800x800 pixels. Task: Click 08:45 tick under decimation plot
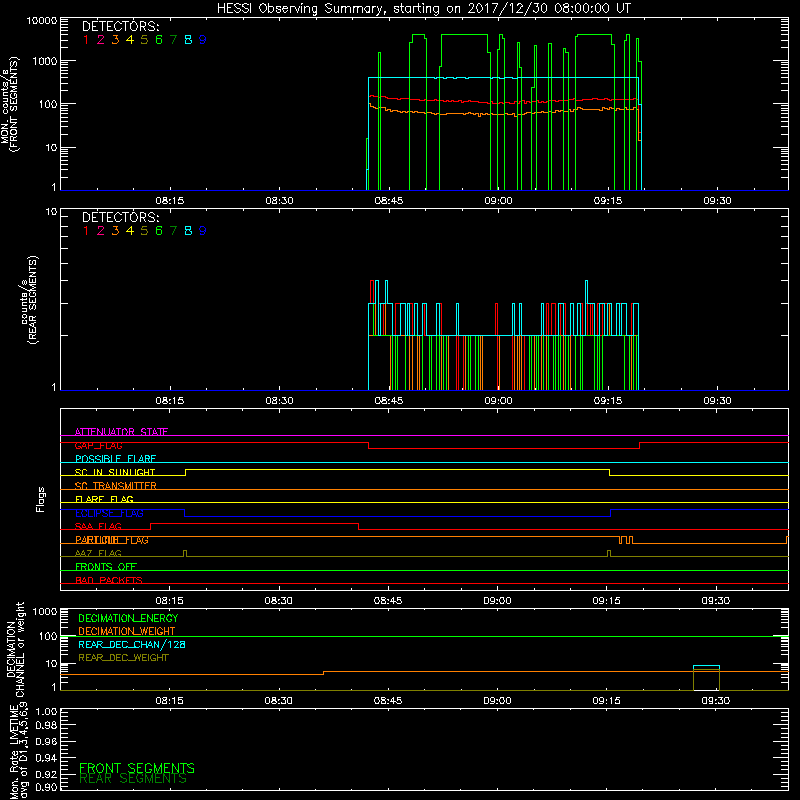pyautogui.click(x=388, y=701)
